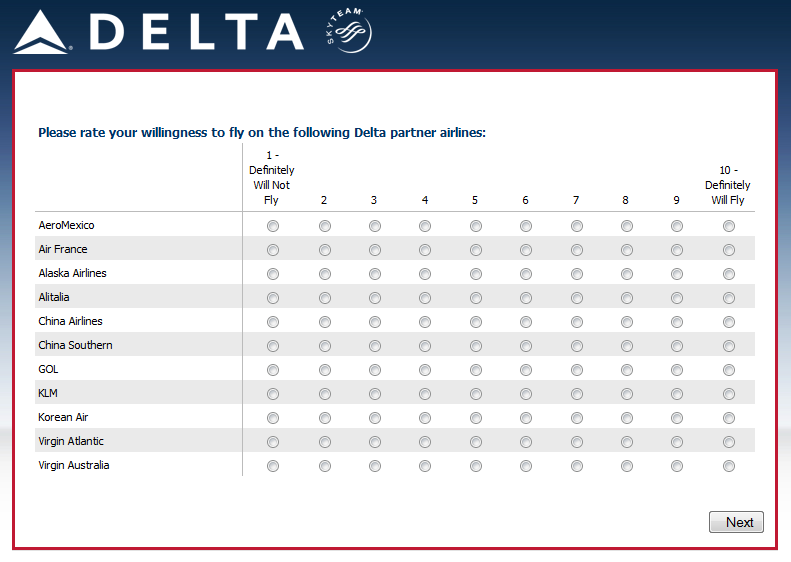Rate China Airlines a 3
The image size is (791, 562).
(x=374, y=322)
